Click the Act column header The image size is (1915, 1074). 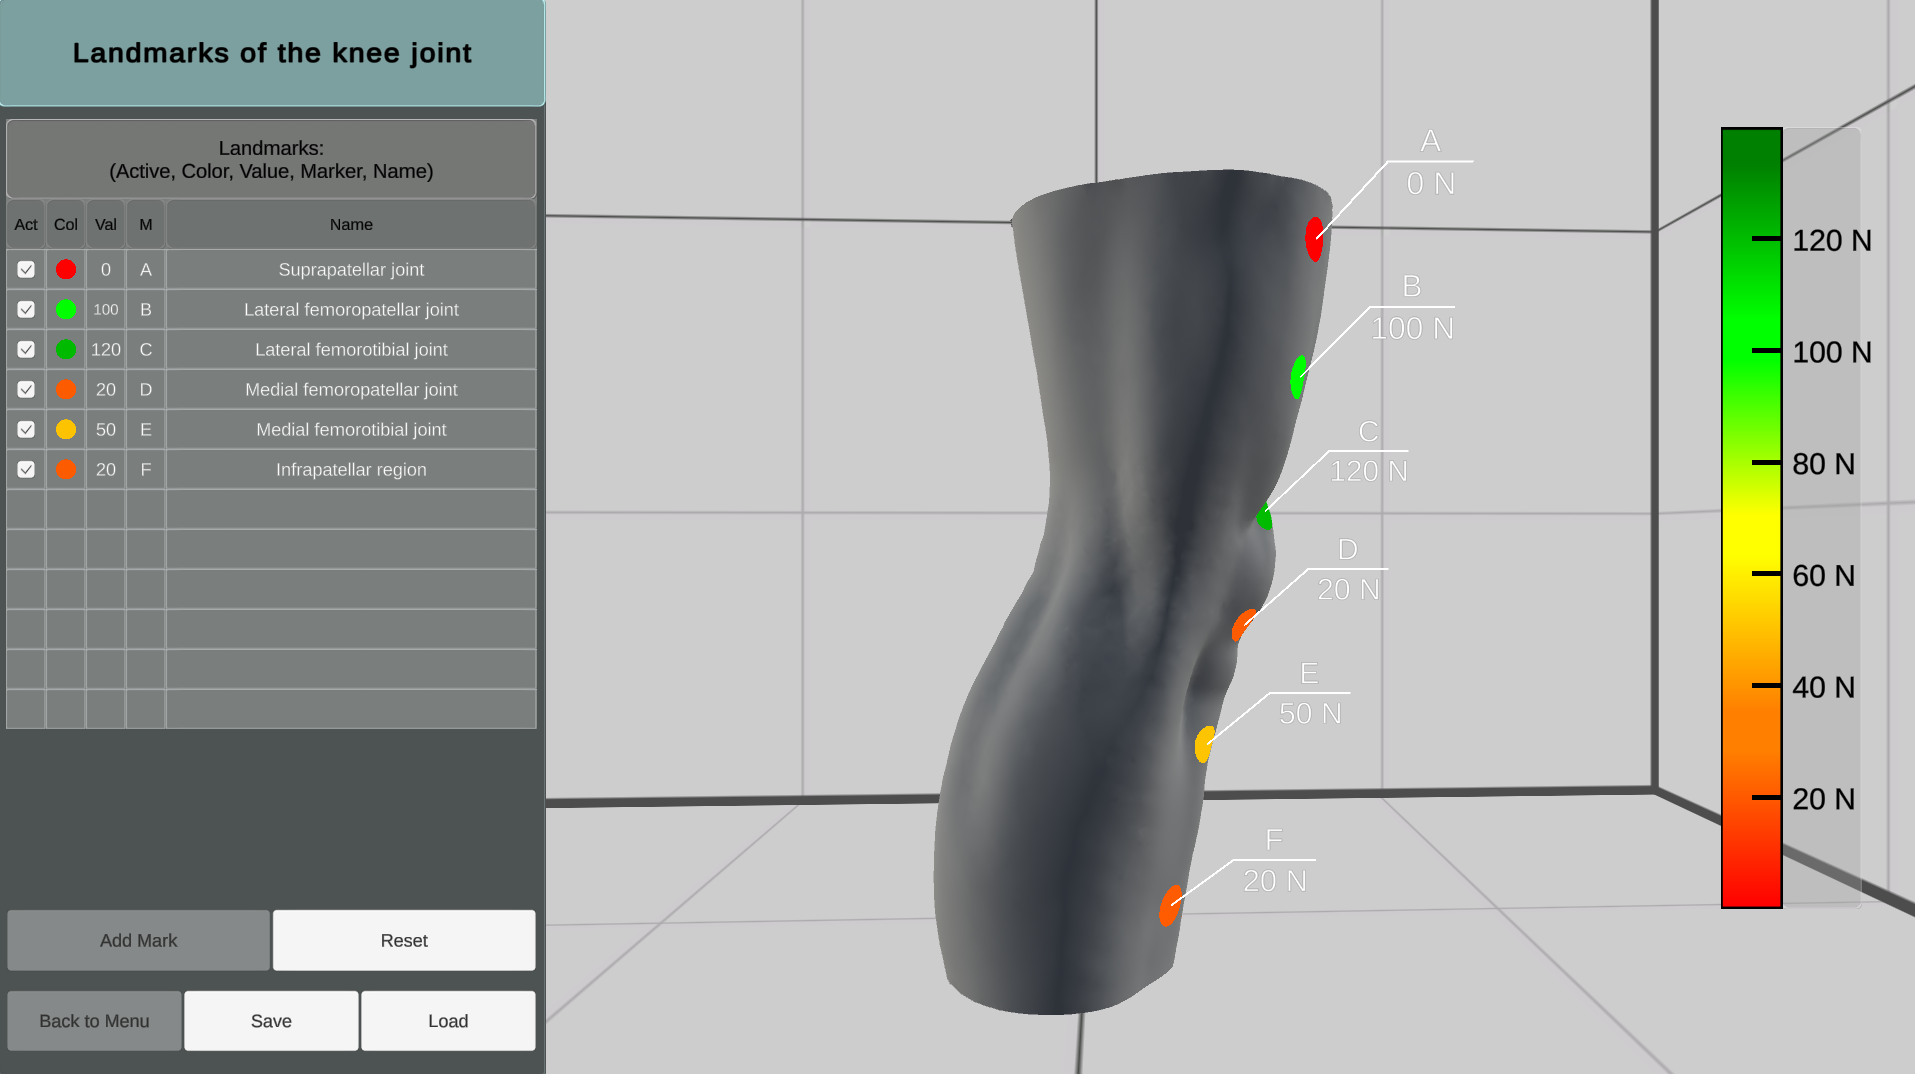pyautogui.click(x=26, y=225)
